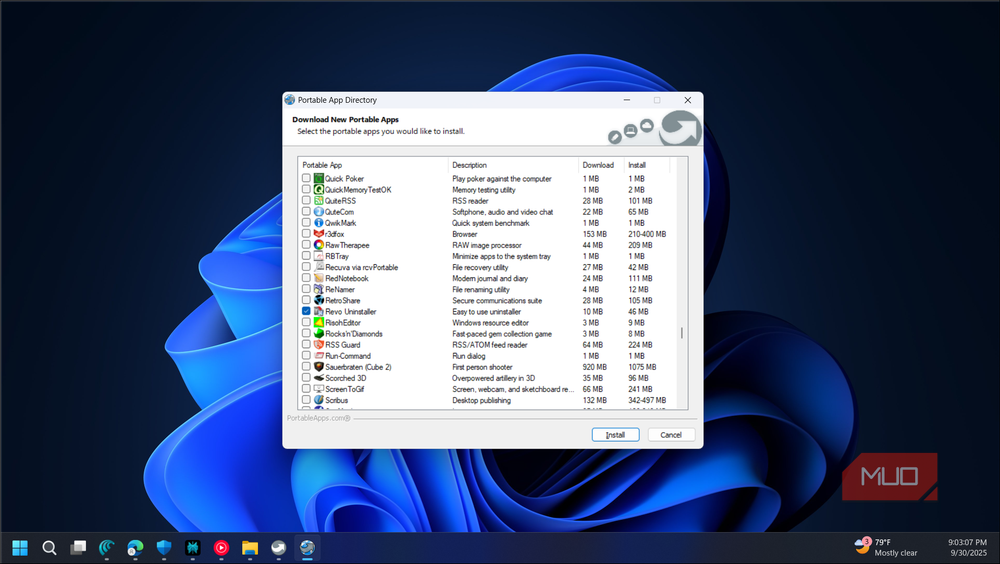The height and width of the screenshot is (564, 1000).
Task: Click the QwikMark app icon
Action: click(318, 223)
